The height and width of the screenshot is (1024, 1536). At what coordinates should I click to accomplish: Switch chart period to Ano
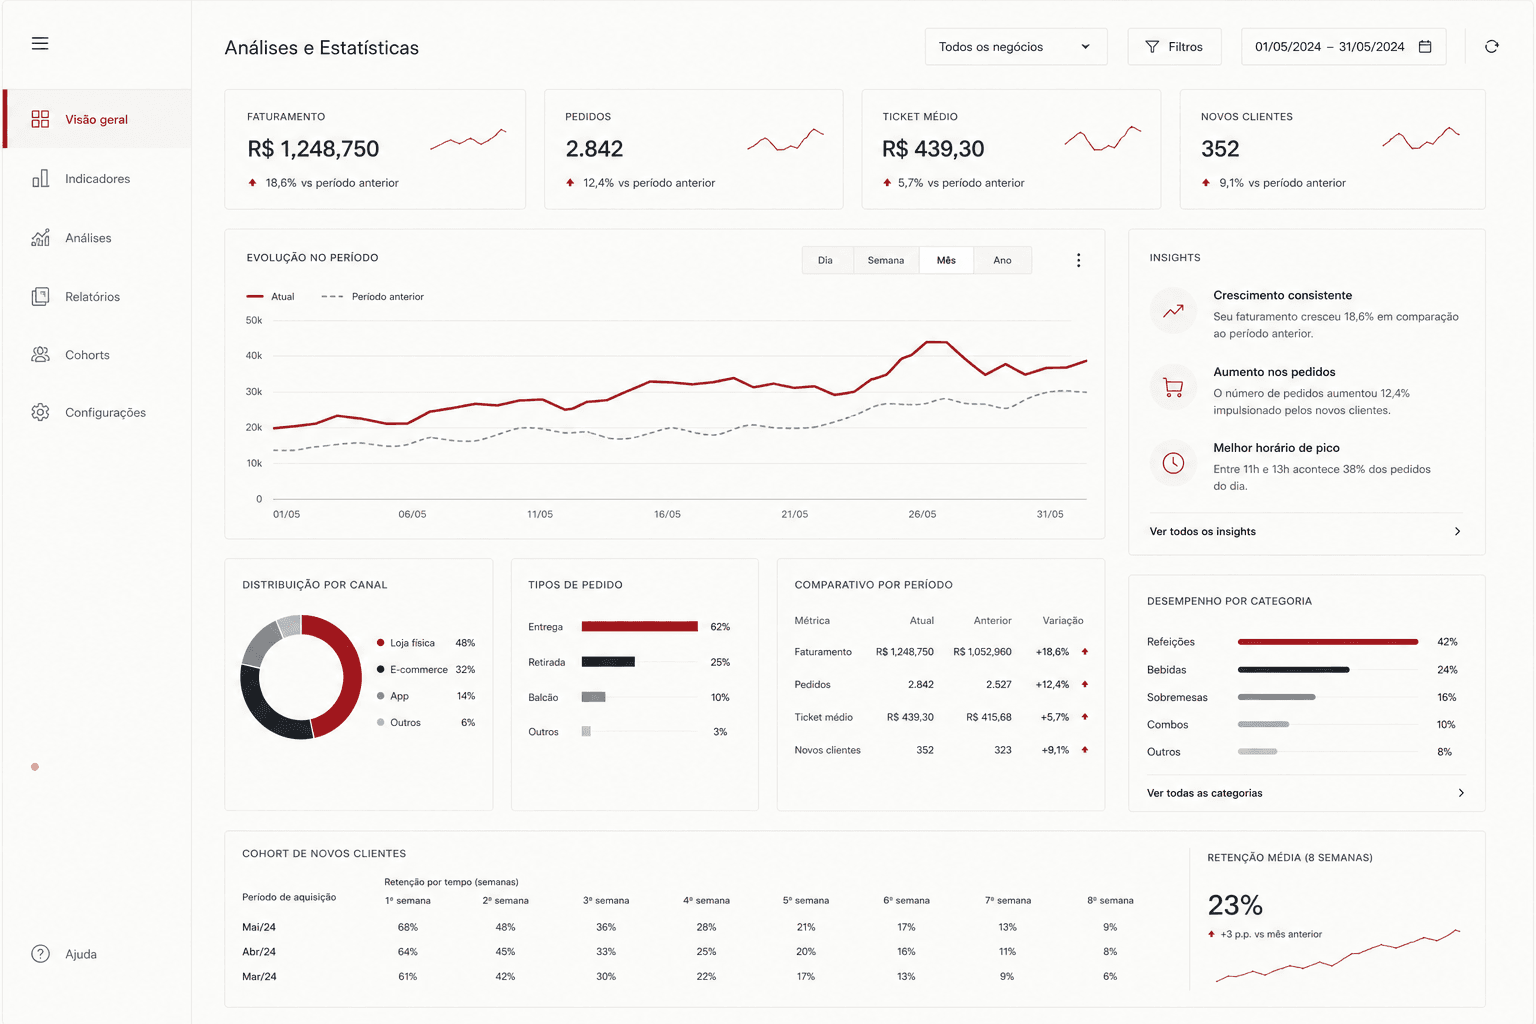coord(1002,260)
